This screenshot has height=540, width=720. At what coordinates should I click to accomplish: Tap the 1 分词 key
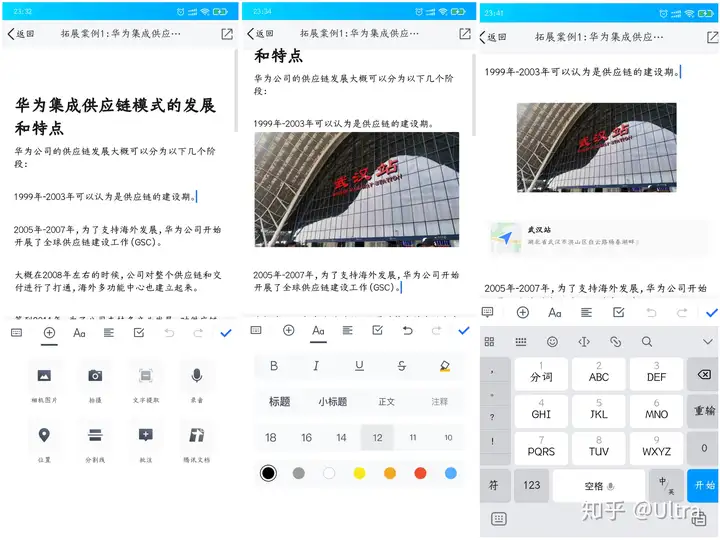point(541,373)
